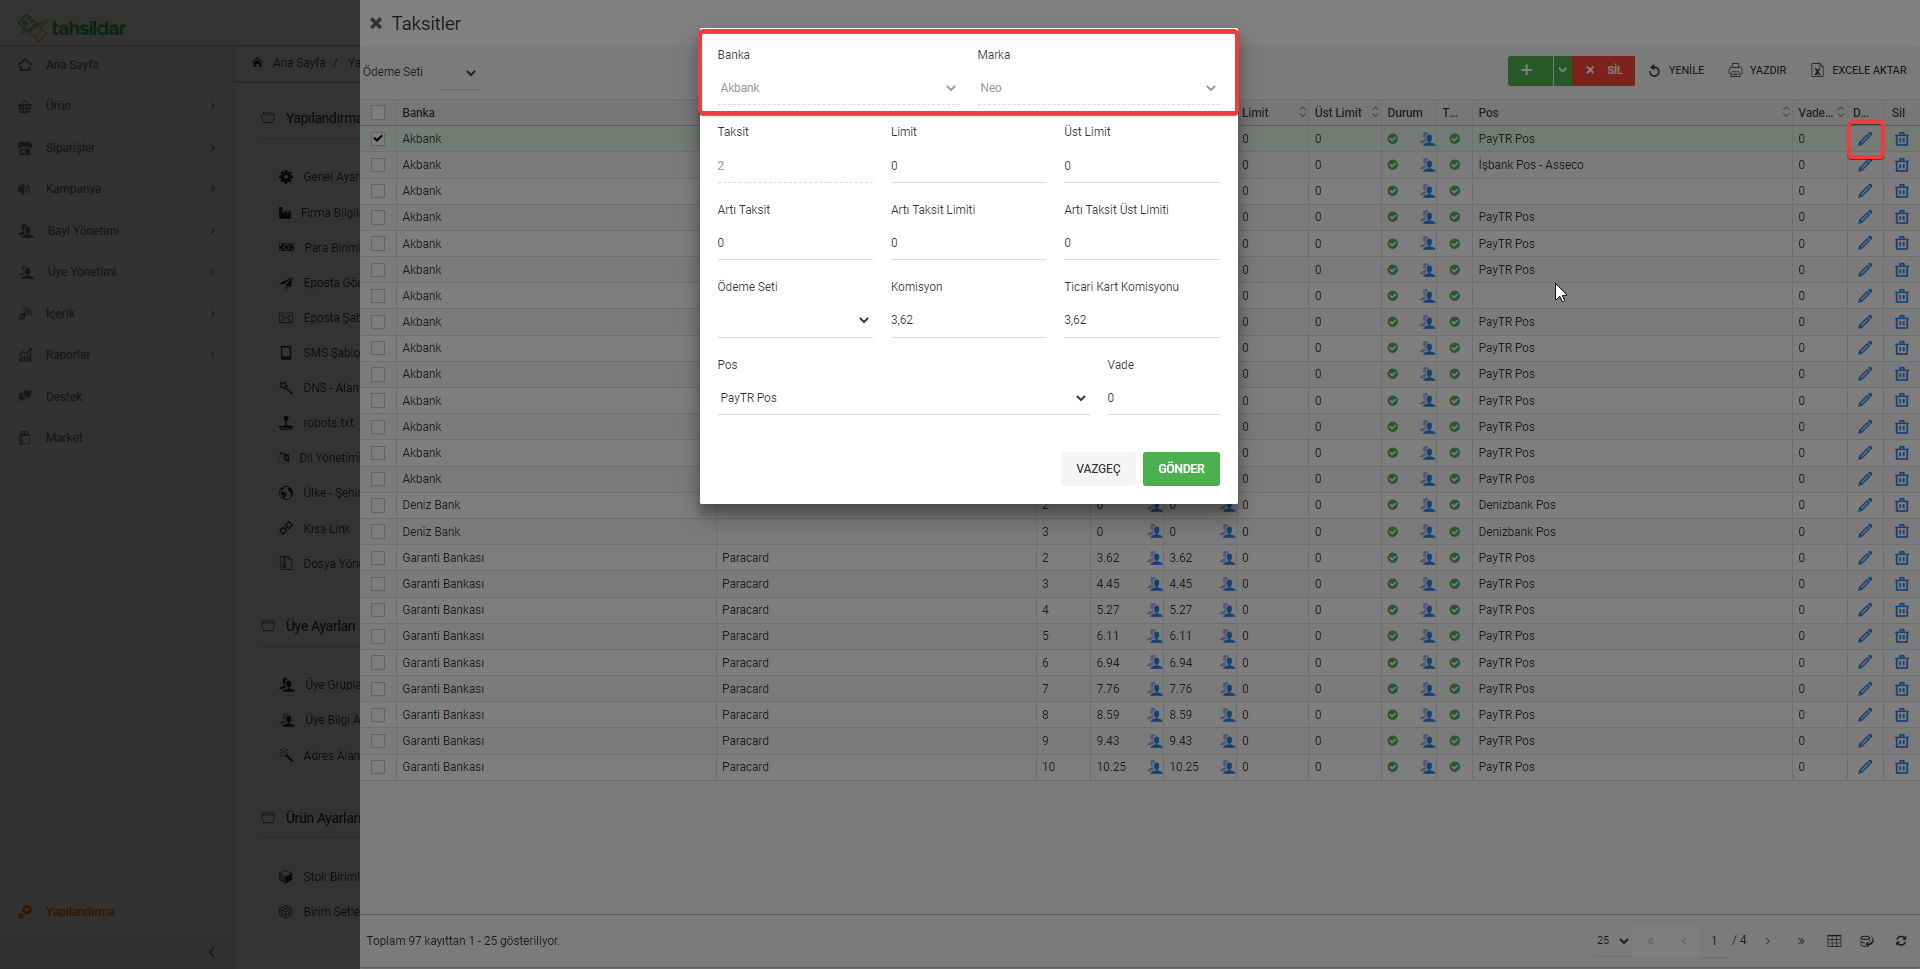Check the second Deniz Bank row checkbox
Screen dimensions: 1920x969
pos(378,532)
